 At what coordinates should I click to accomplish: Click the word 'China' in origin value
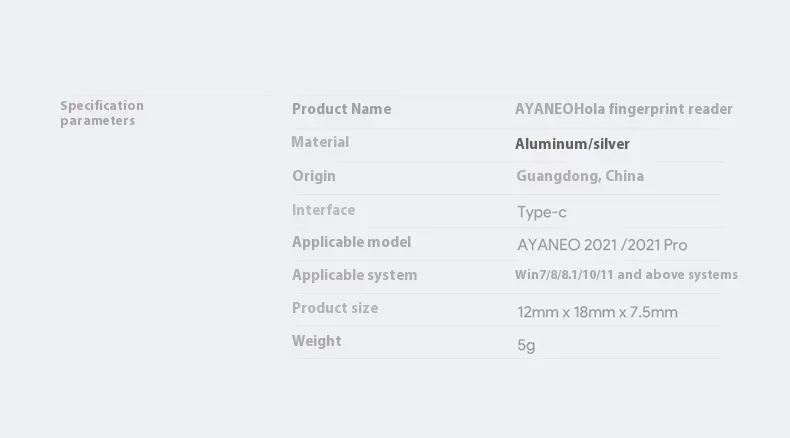click(x=625, y=176)
